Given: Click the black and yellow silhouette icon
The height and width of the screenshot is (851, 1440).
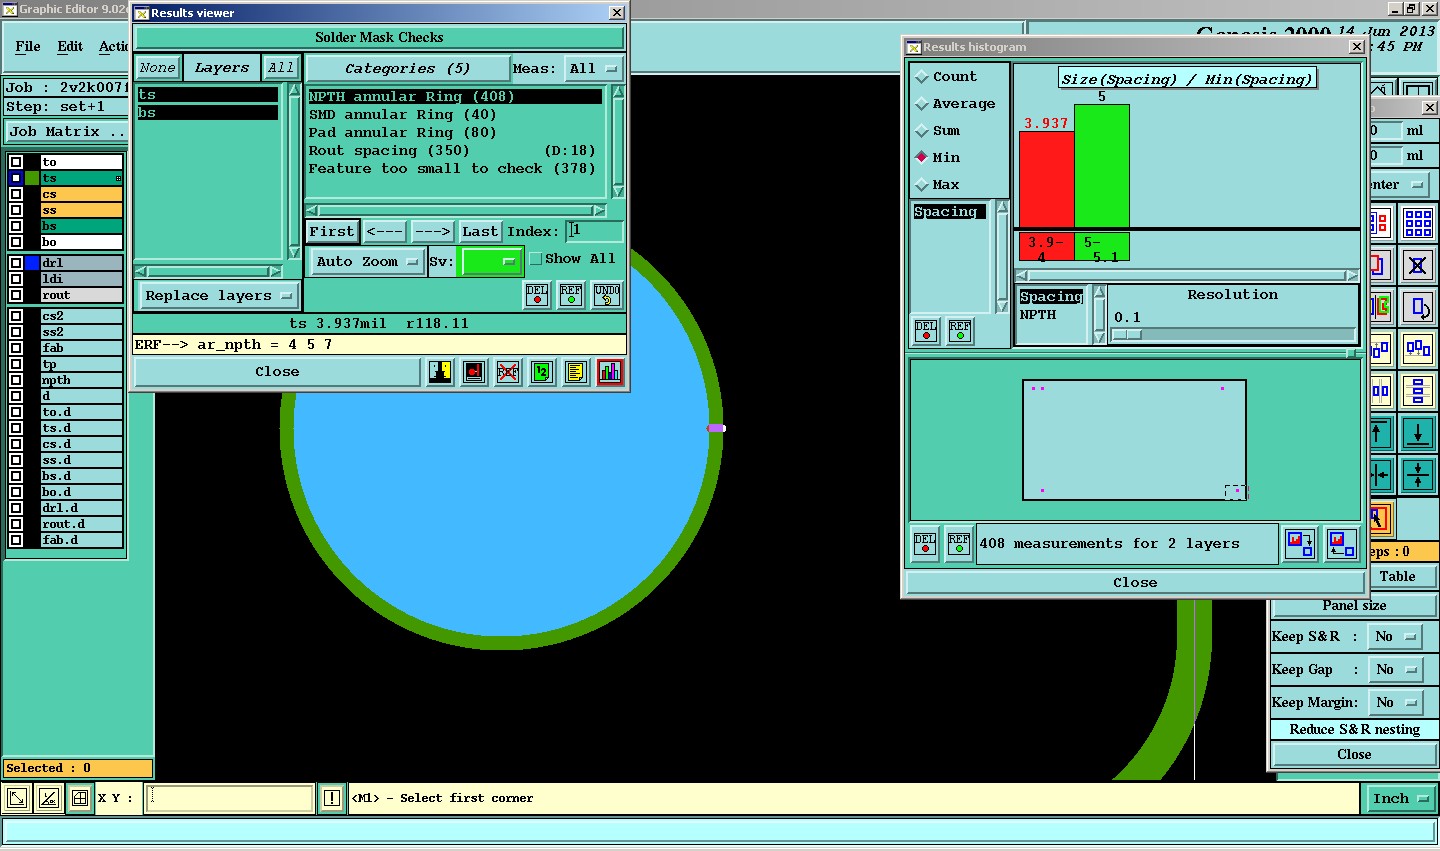Looking at the screenshot, I should (x=440, y=372).
